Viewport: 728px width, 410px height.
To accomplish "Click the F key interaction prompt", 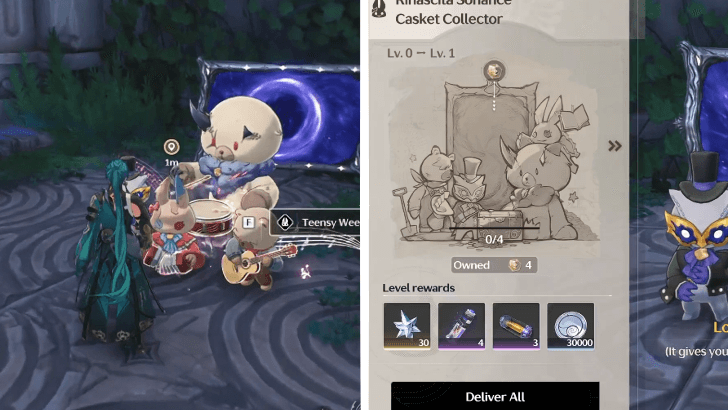I will click(x=249, y=222).
